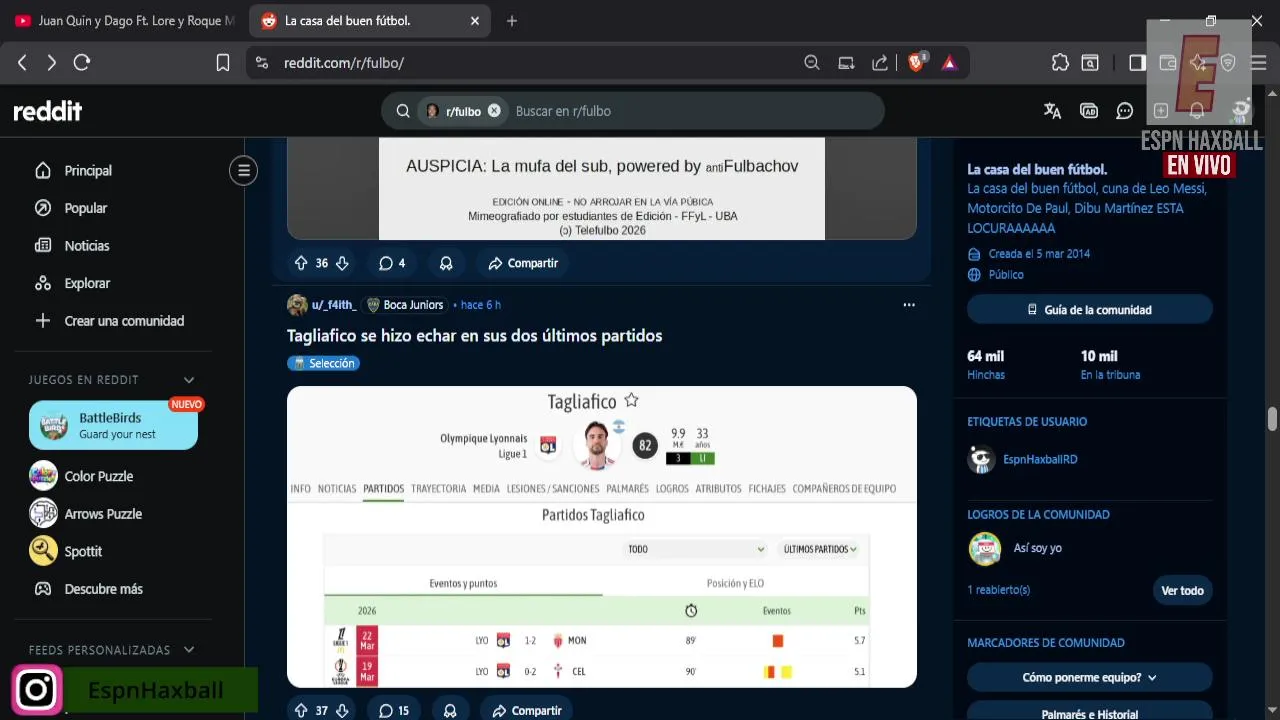Screen dimensions: 1280x720
Task: Open the Palmarés e Historial button
Action: pos(1090,712)
